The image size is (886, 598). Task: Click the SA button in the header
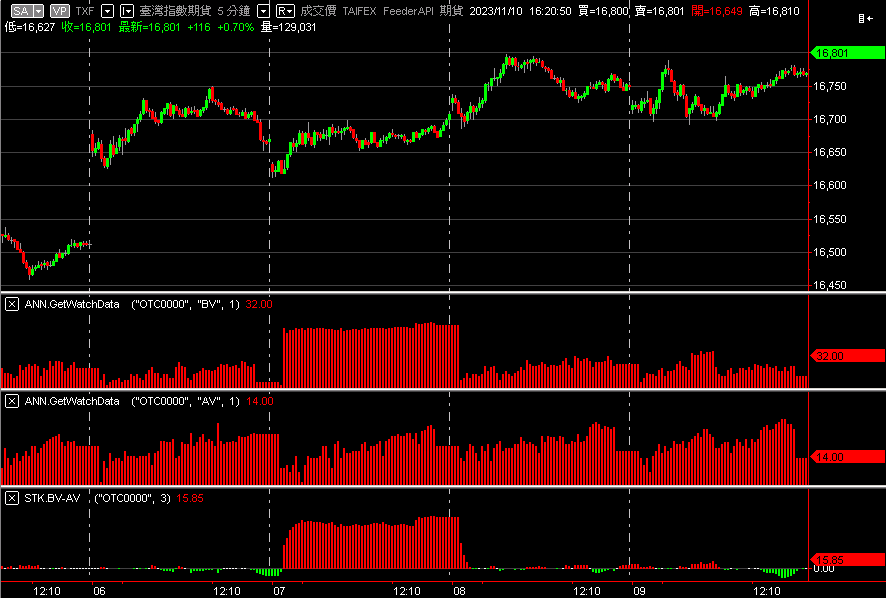pos(21,11)
